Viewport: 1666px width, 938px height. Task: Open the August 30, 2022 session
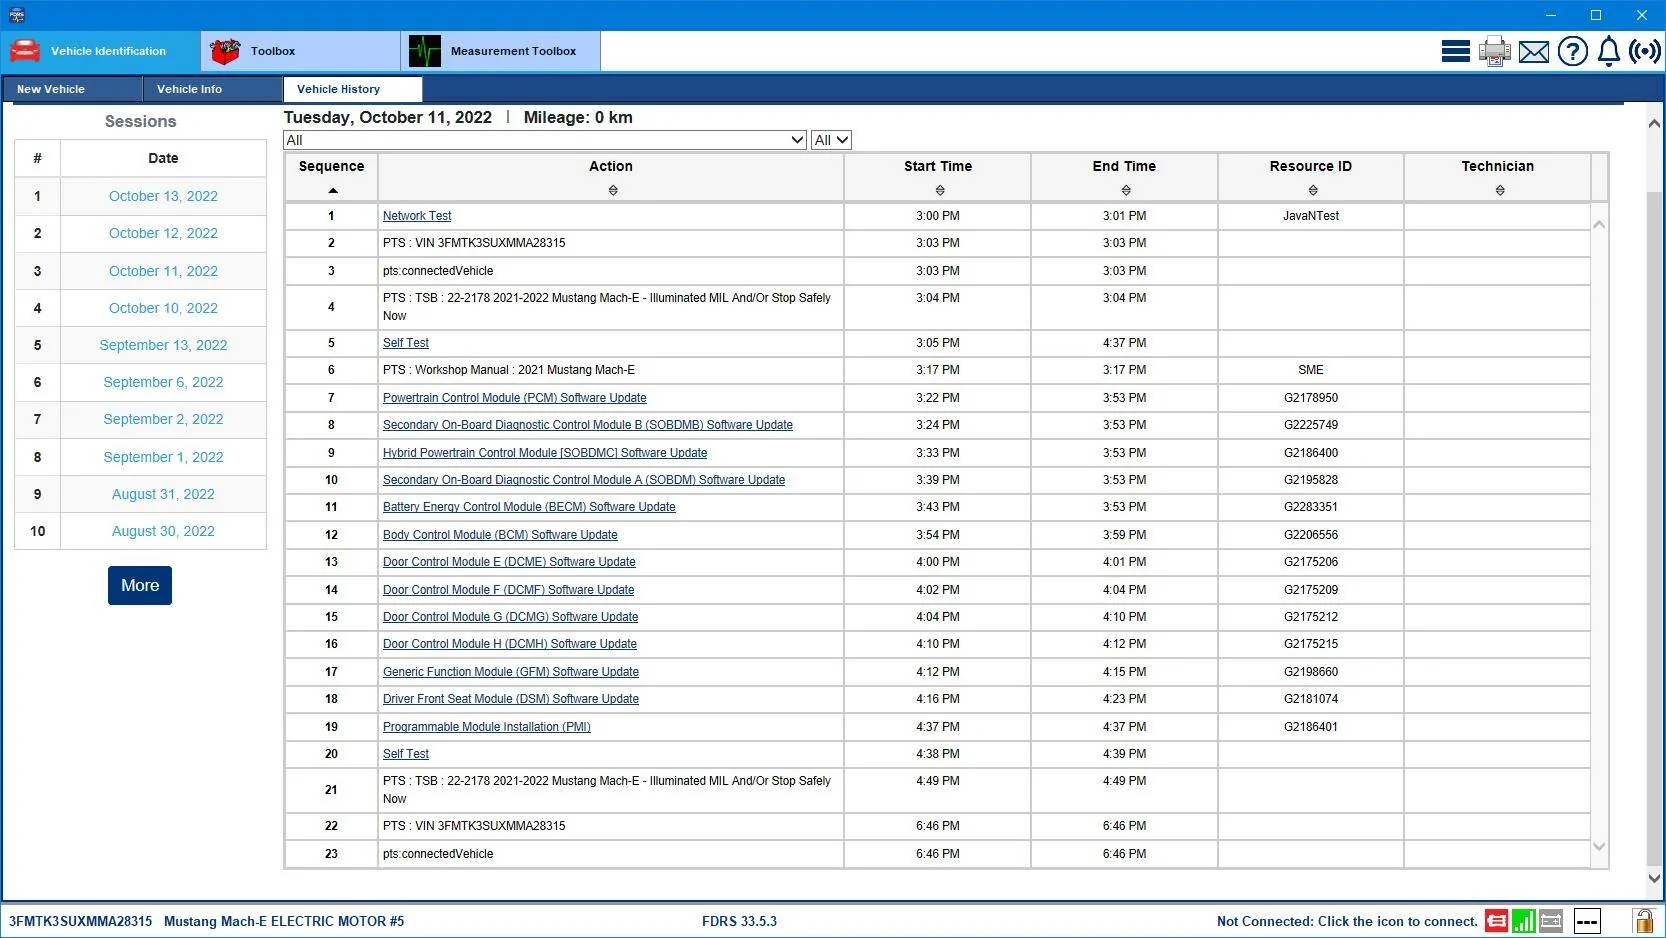click(x=163, y=531)
